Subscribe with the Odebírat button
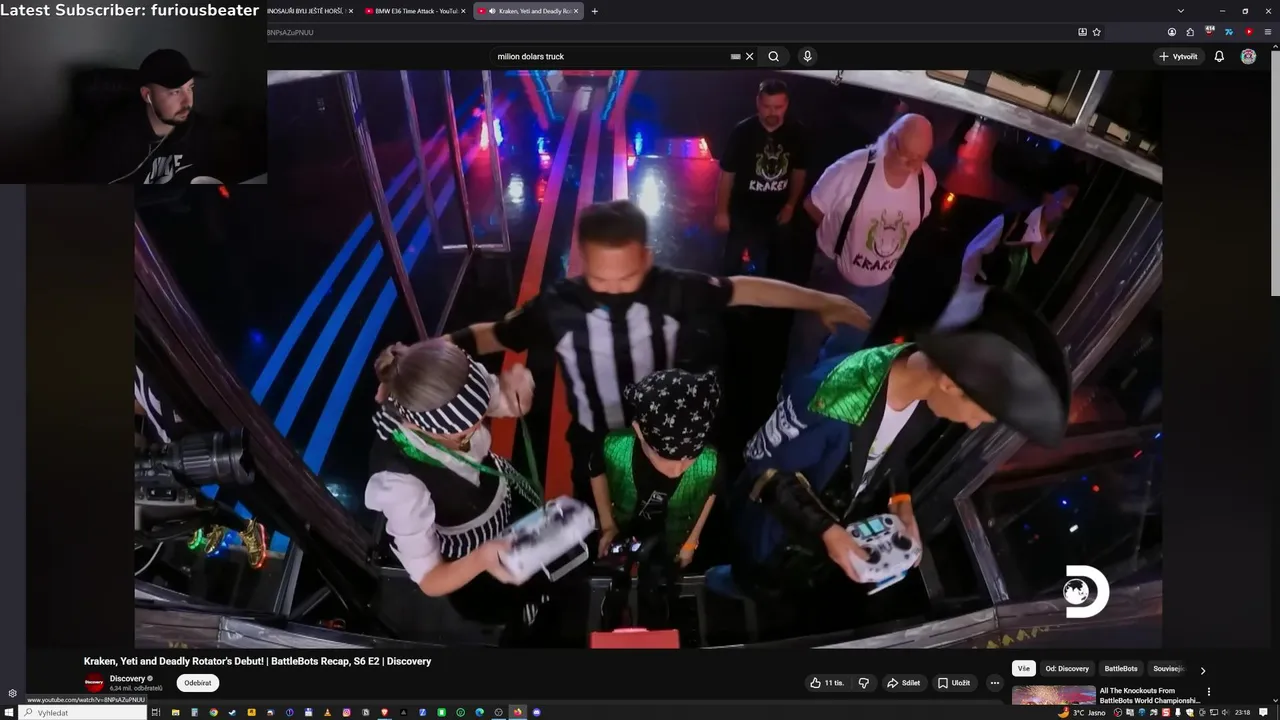1280x720 pixels. pos(198,683)
